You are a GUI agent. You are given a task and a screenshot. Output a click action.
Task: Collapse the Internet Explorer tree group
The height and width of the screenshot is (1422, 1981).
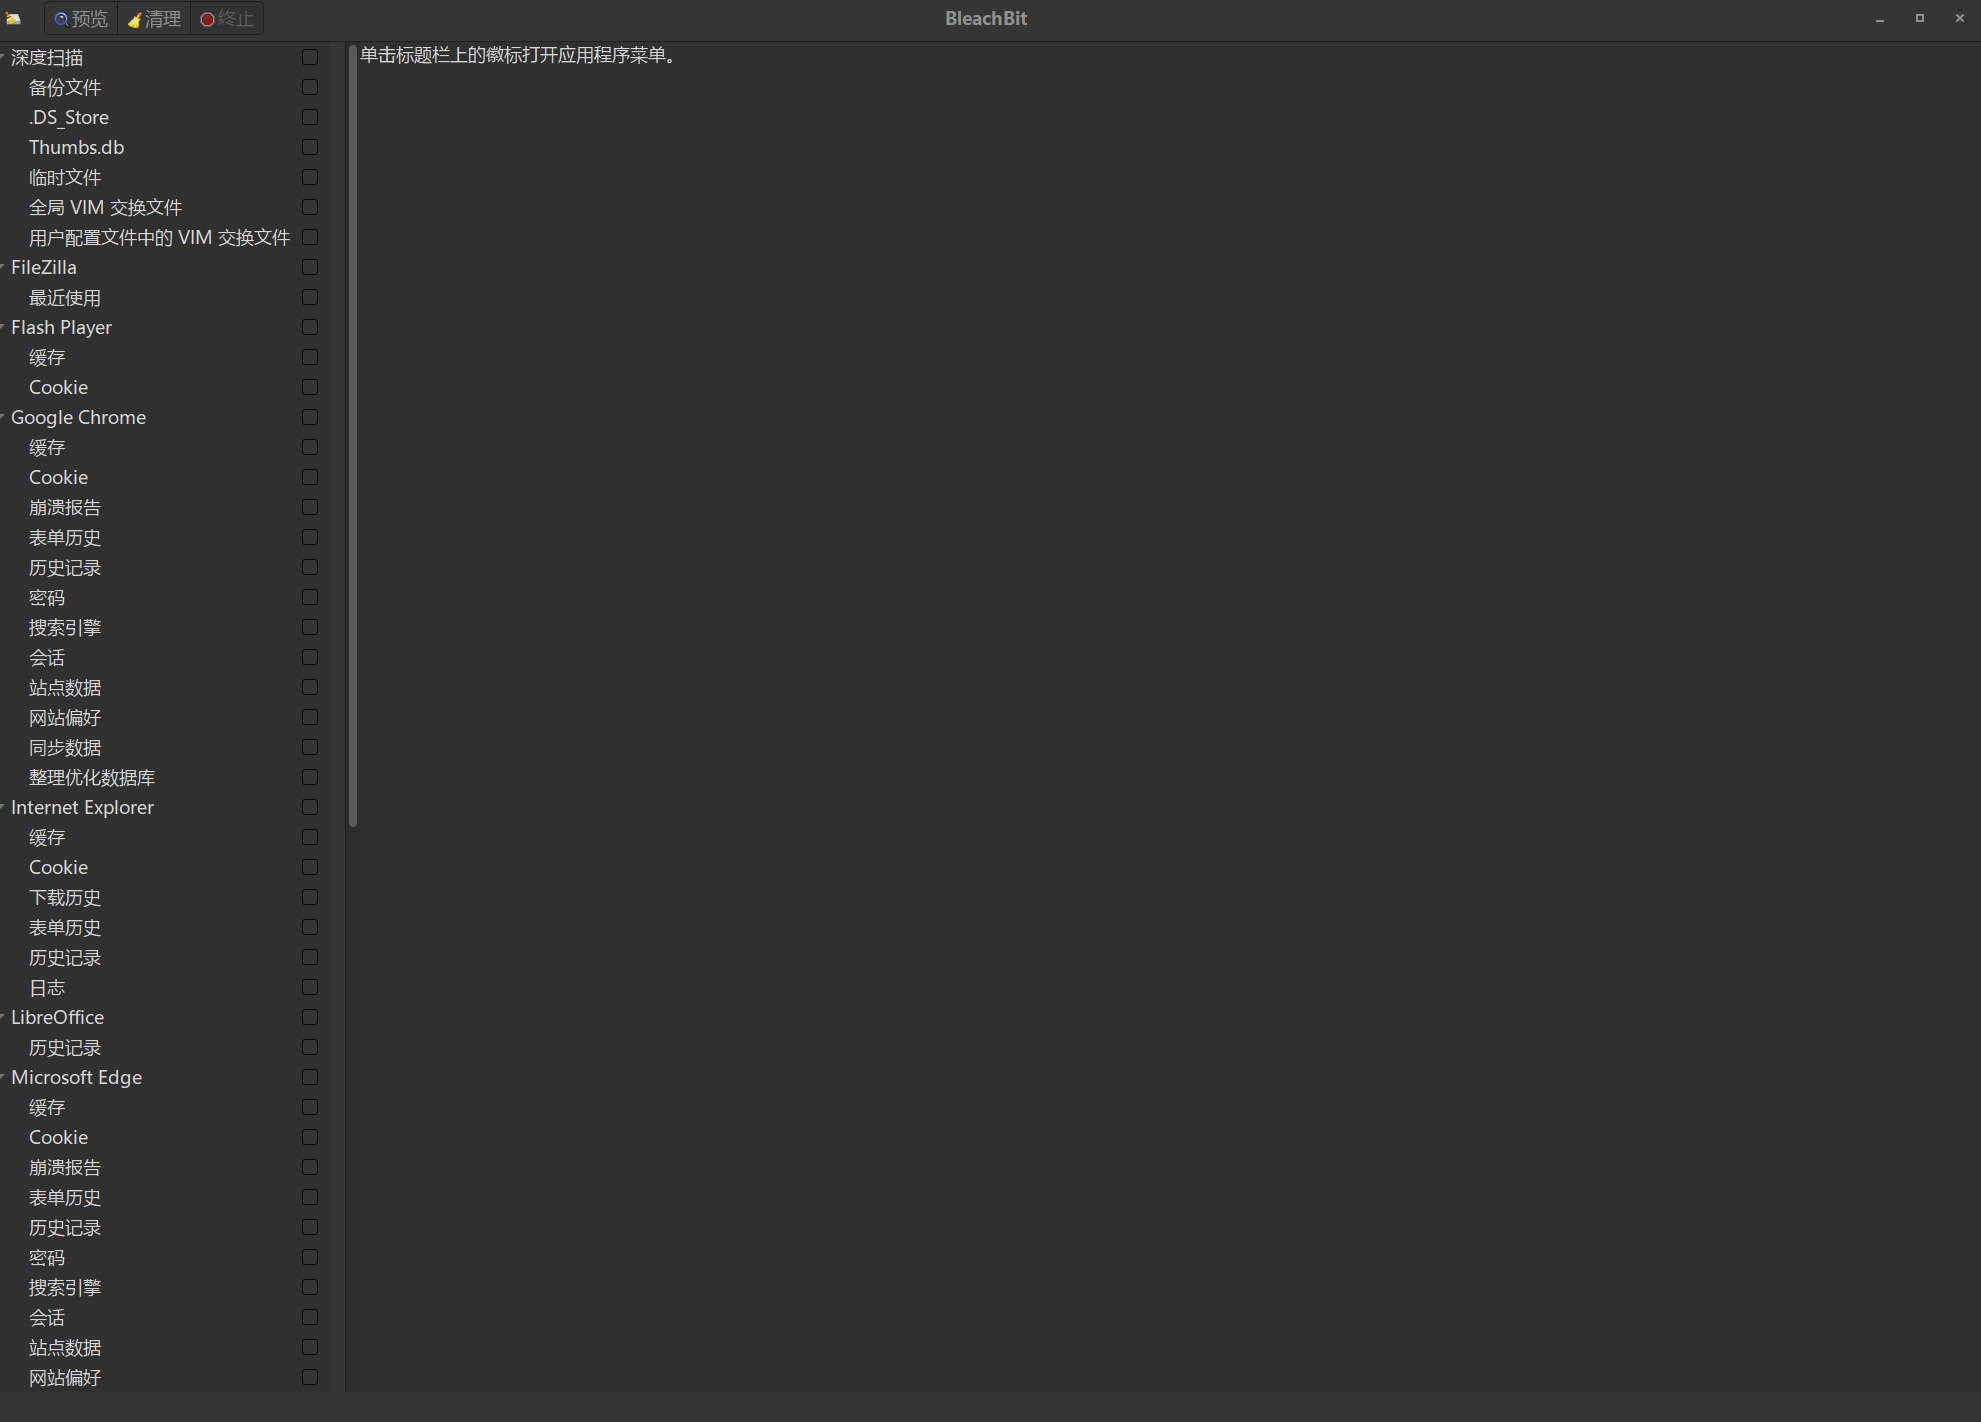click(3, 807)
